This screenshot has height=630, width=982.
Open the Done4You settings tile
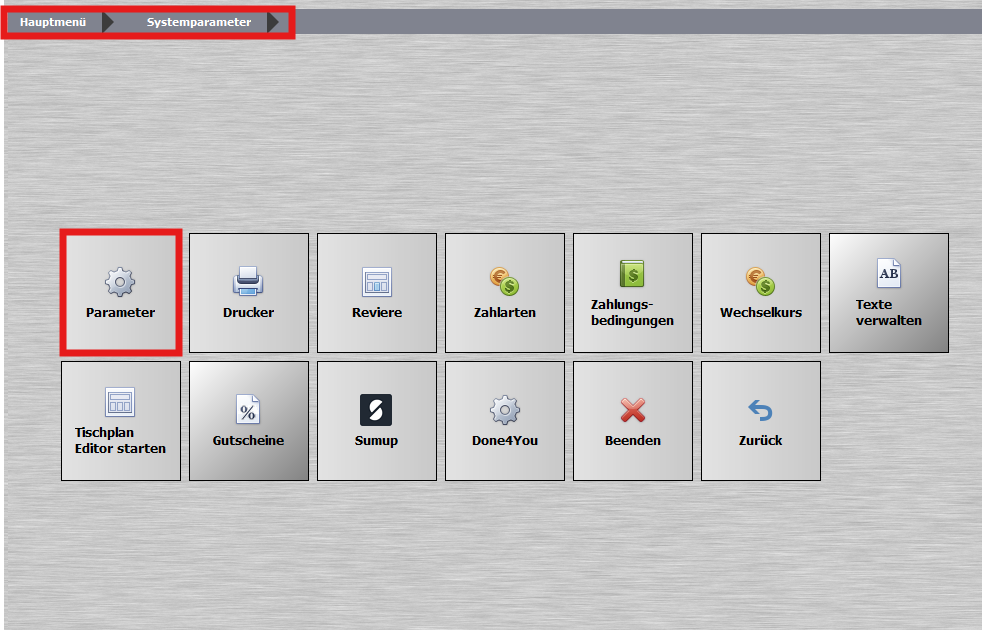tap(505, 421)
